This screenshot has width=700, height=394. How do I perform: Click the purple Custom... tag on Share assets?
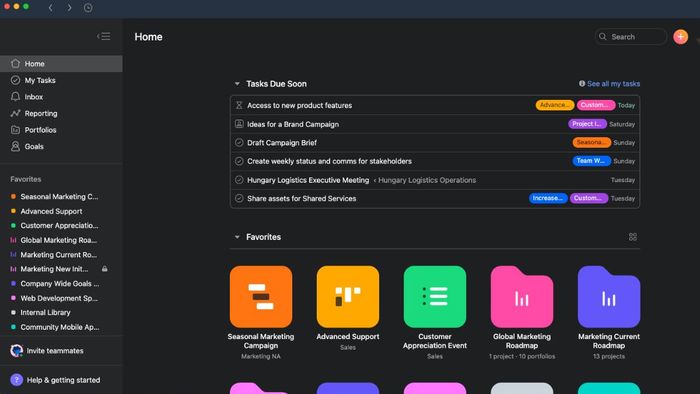[x=589, y=198]
